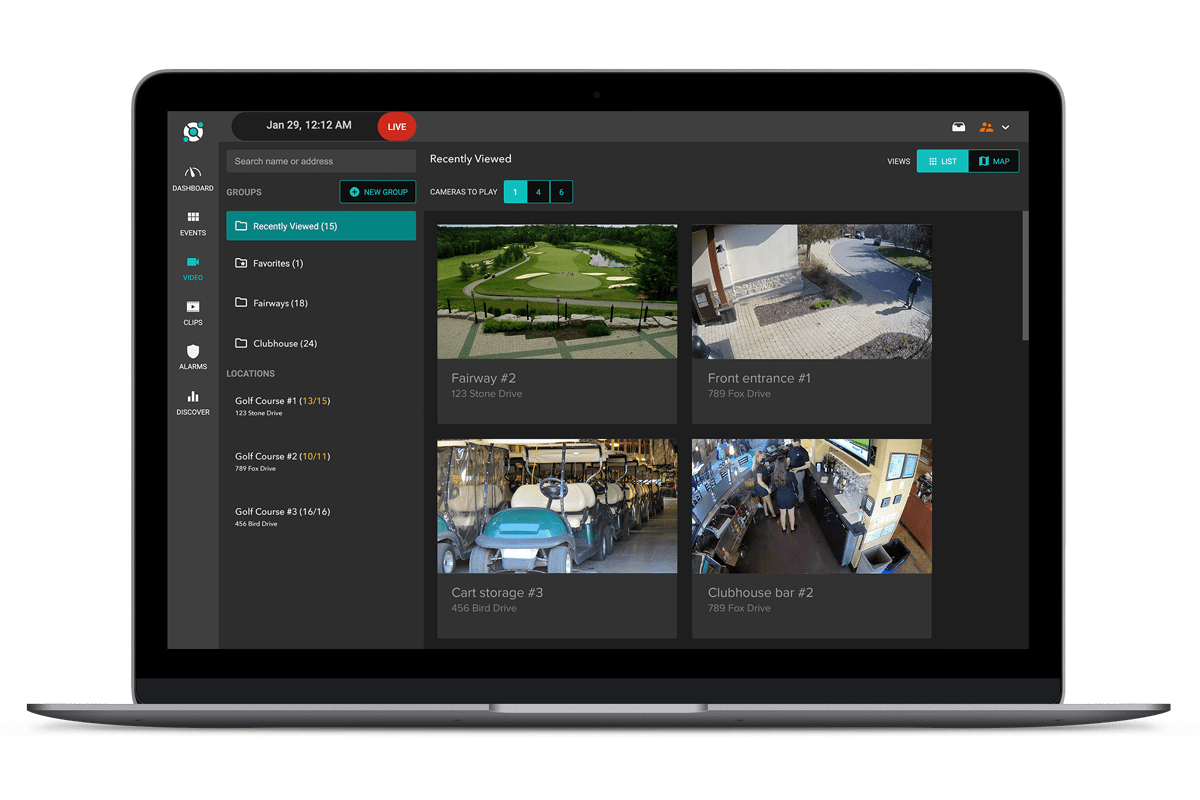The height and width of the screenshot is (800, 1200).
Task: Click the New Group button
Action: tap(377, 192)
